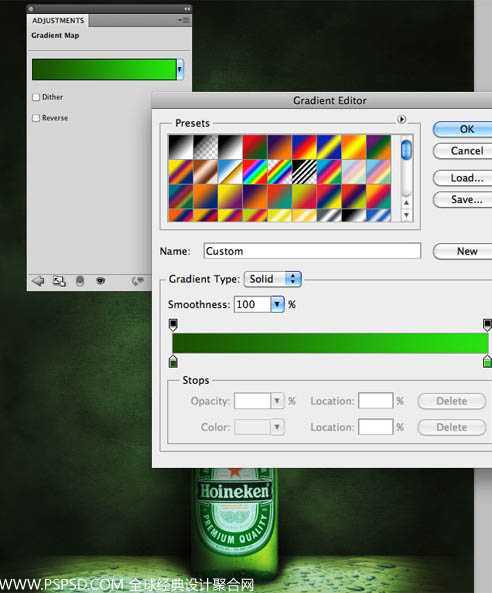Image resolution: width=492 pixels, height=593 pixels.
Task: Open the Adjustments panel options menu
Action: coord(183,20)
